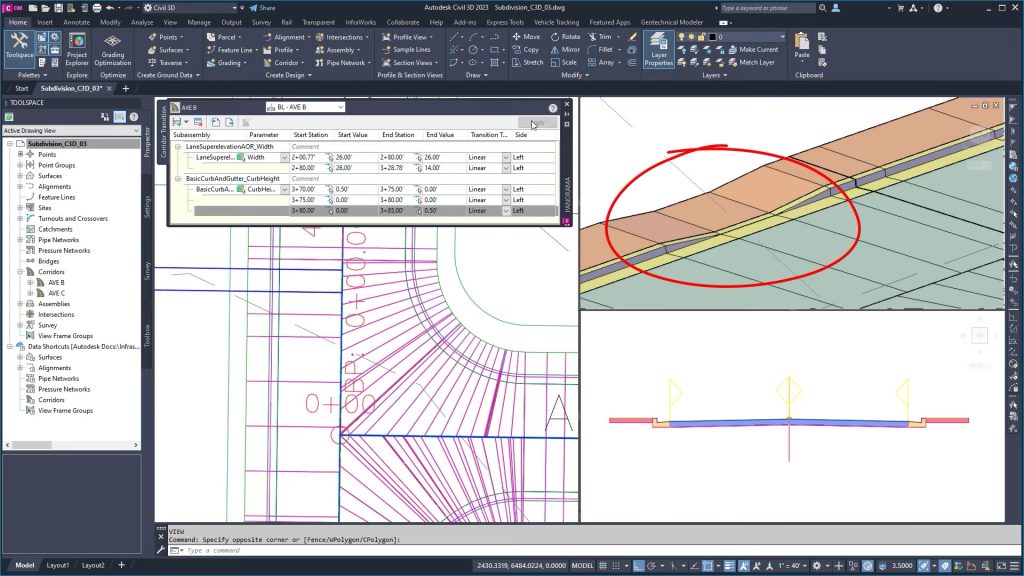Collapse BasicCurbAndGutter_CurbHeight group

tap(178, 178)
